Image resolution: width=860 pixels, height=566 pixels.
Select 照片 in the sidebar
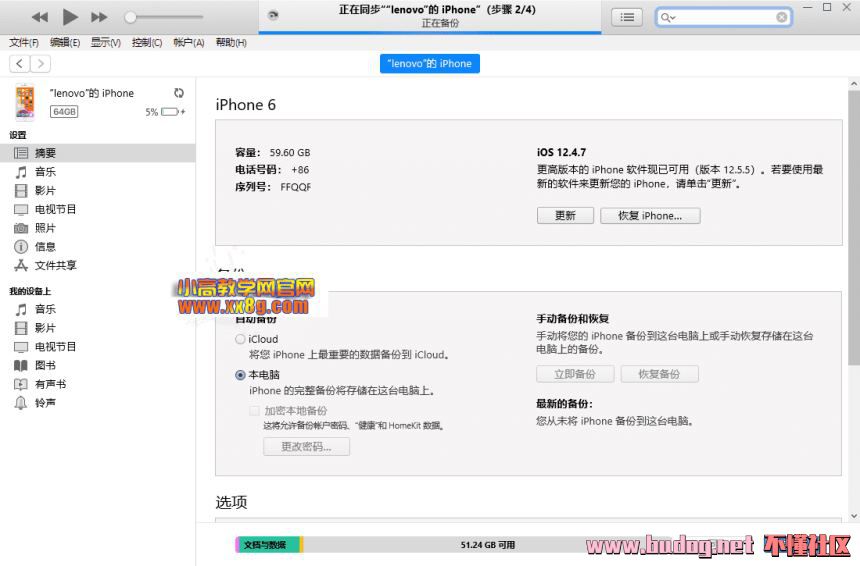point(98,228)
